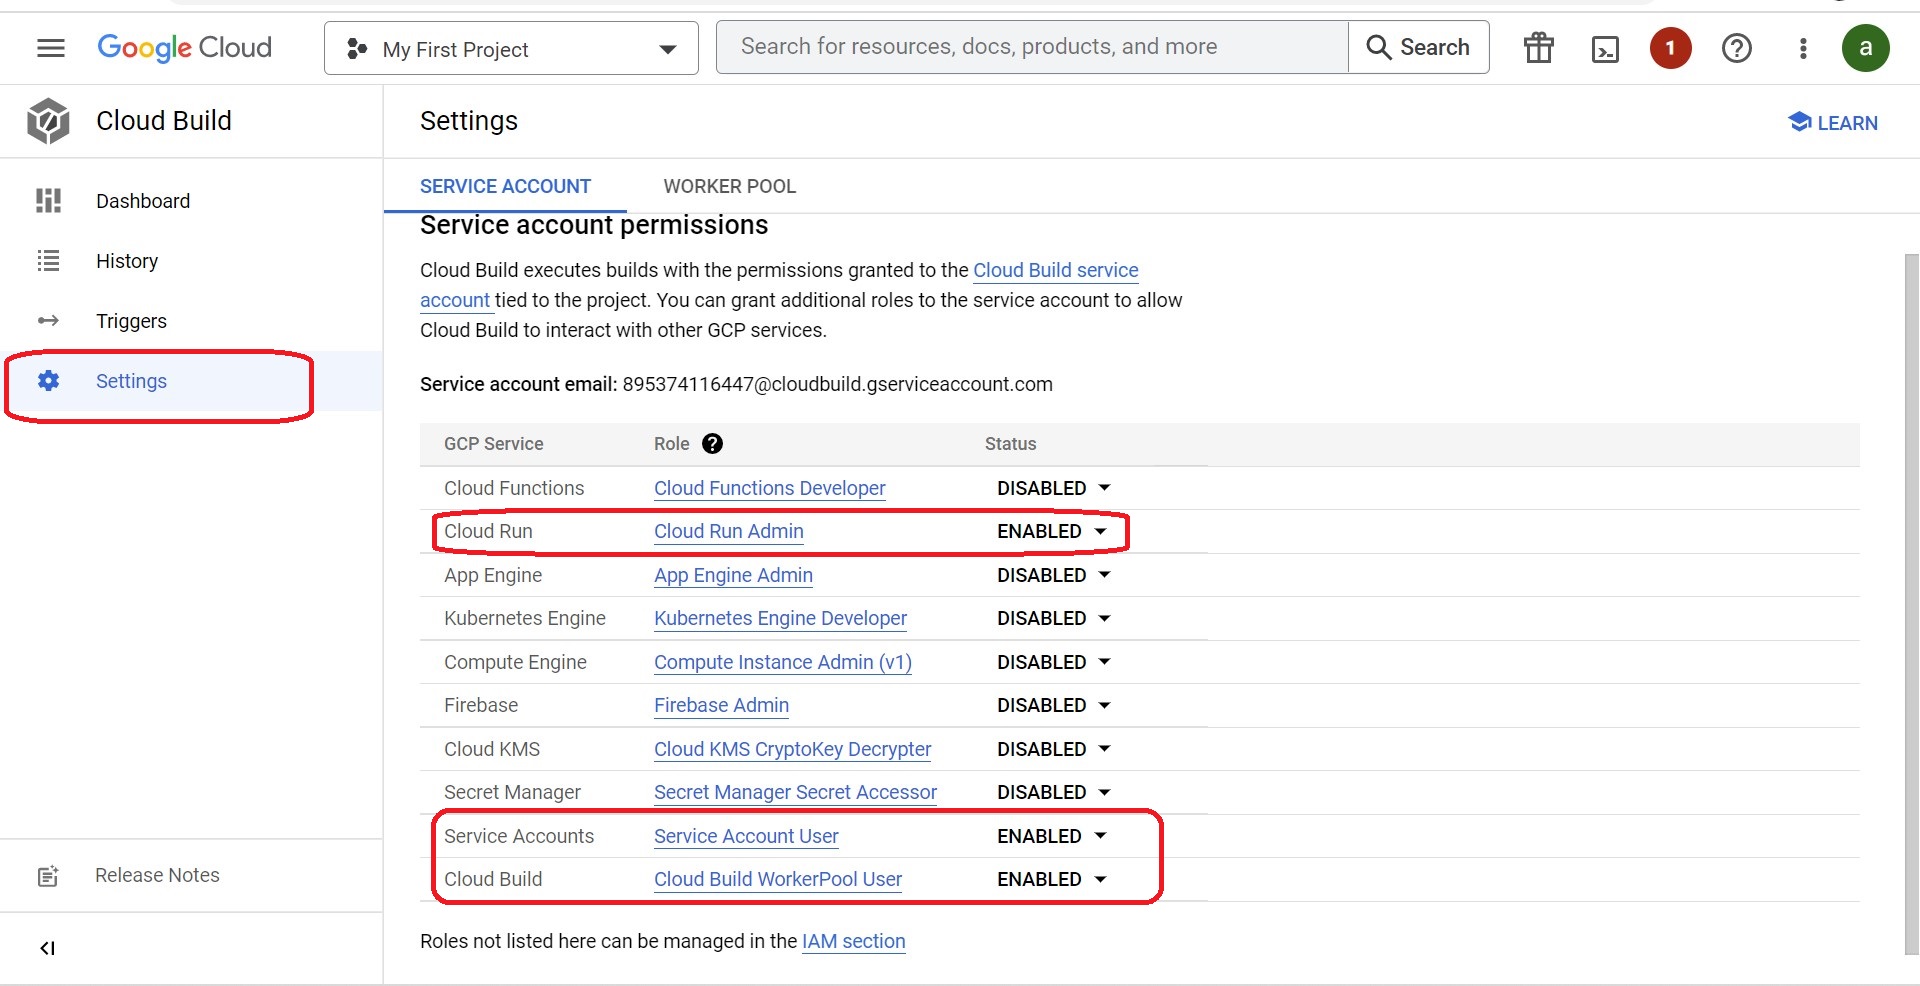Open your account avatar menu
The image size is (1920, 986).
coord(1867,47)
